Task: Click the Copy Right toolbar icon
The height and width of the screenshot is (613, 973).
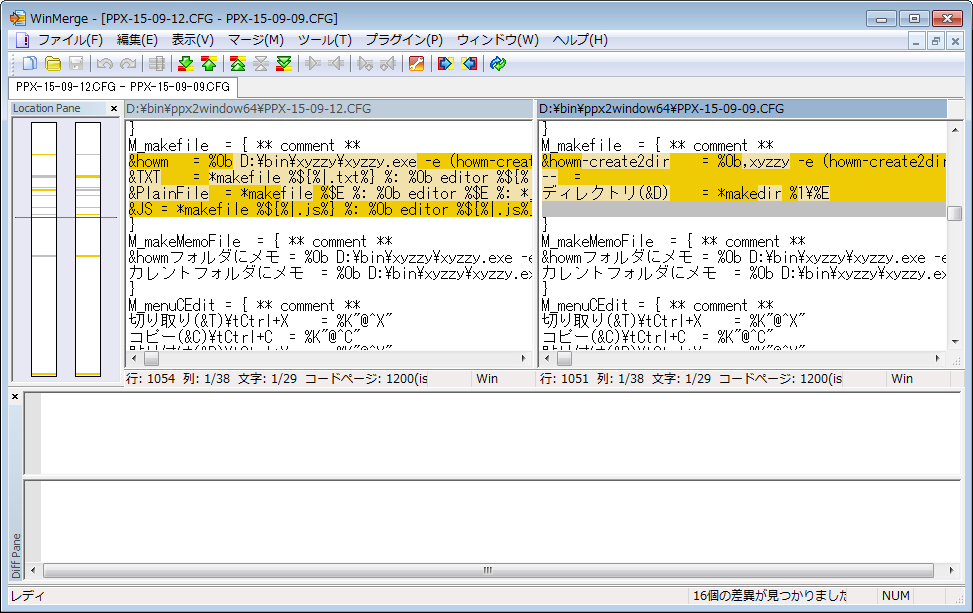Action: pyautogui.click(x=313, y=63)
